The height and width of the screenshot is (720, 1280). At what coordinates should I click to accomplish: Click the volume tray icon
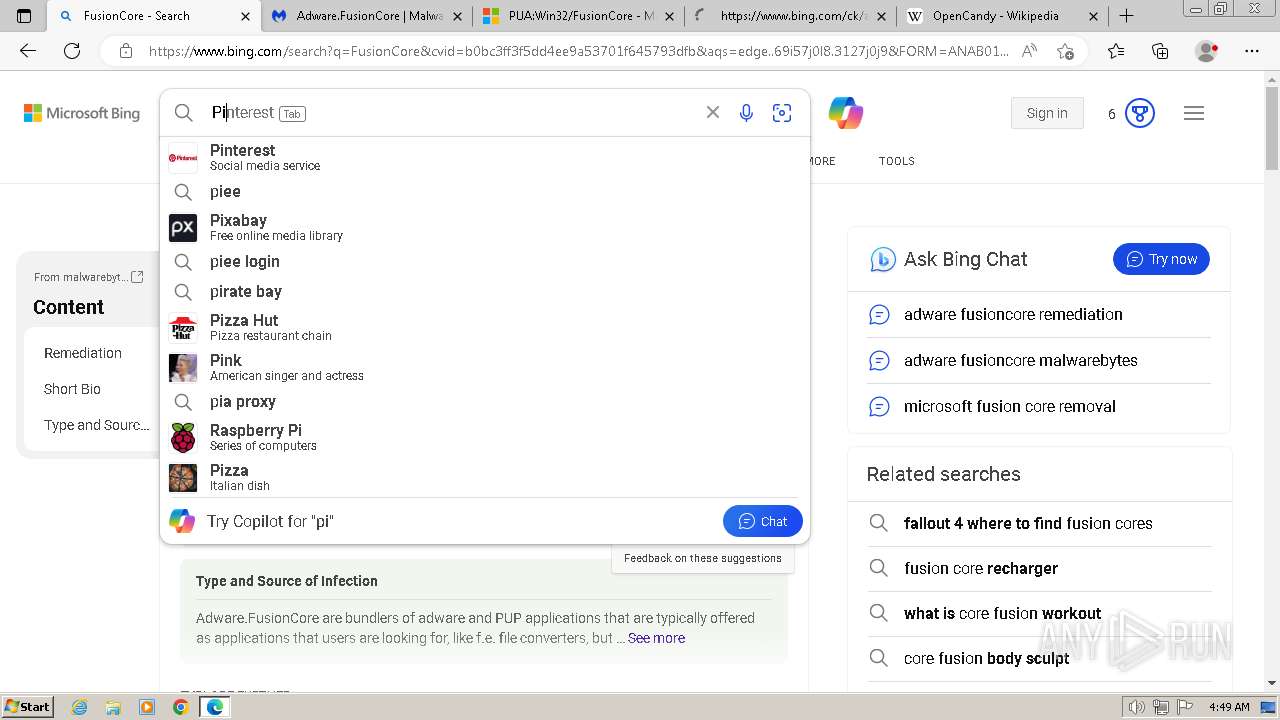click(x=1136, y=707)
